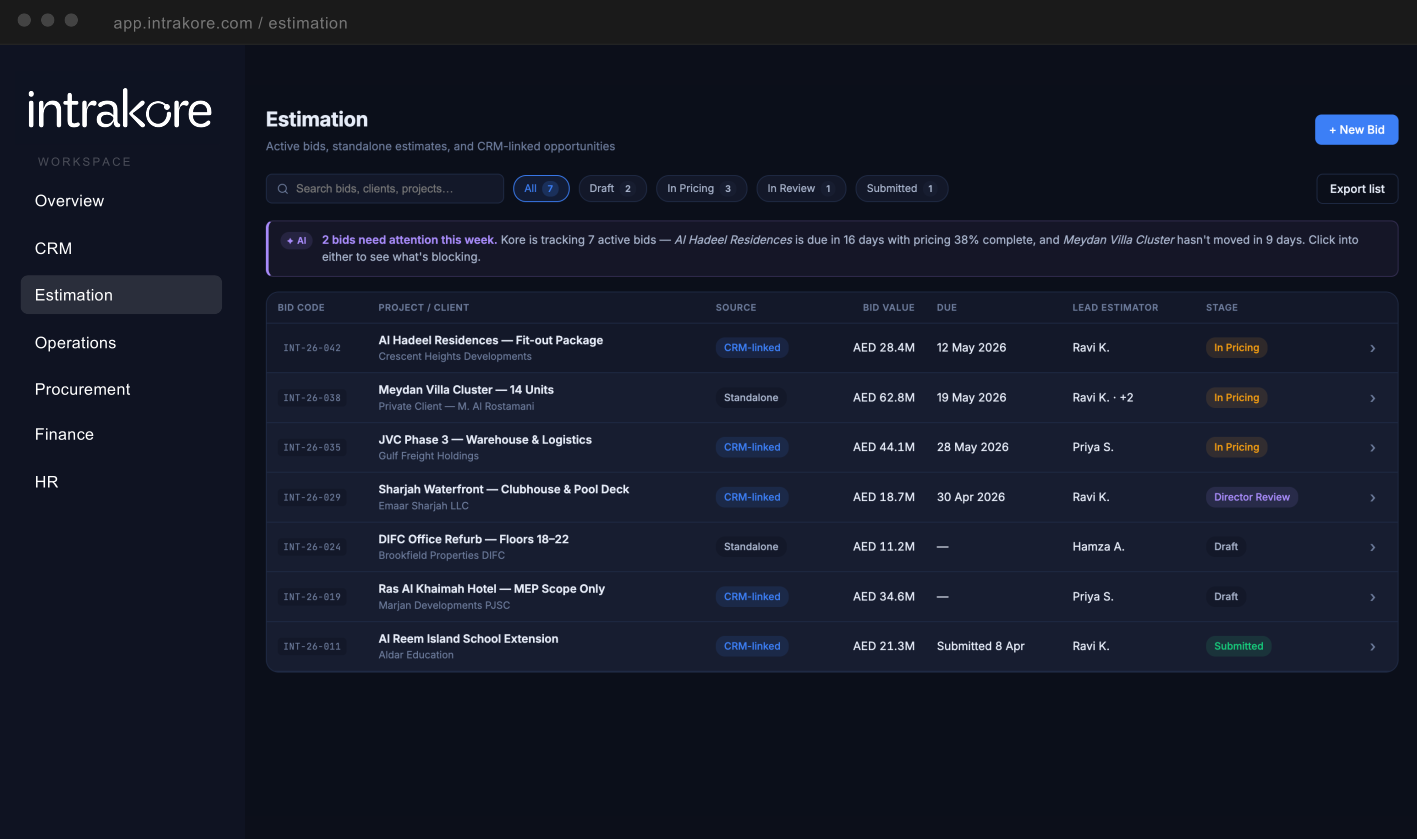
Task: Click Draft stage in Ras Al Khaimah row
Action: [1226, 597]
